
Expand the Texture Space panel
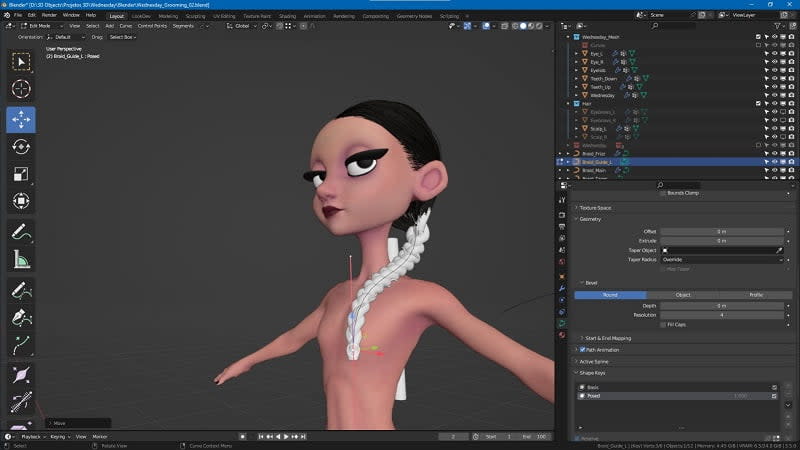[595, 208]
